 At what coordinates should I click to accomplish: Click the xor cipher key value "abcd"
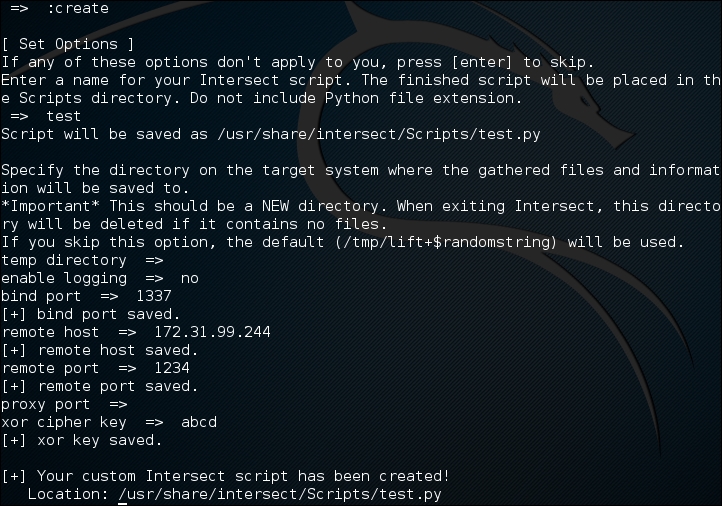198,422
